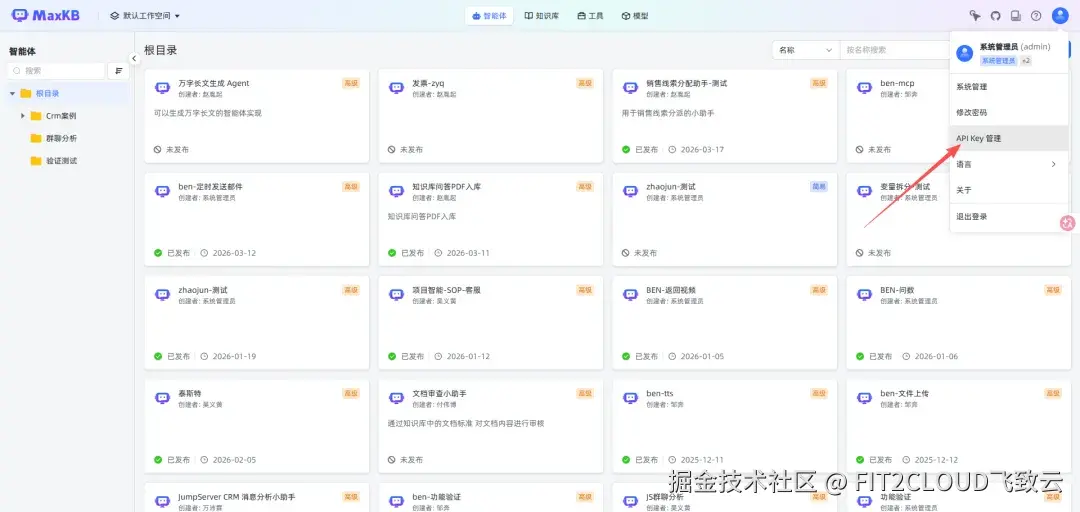
Task: Click robot icon of ben-mcp card
Action: [864, 88]
